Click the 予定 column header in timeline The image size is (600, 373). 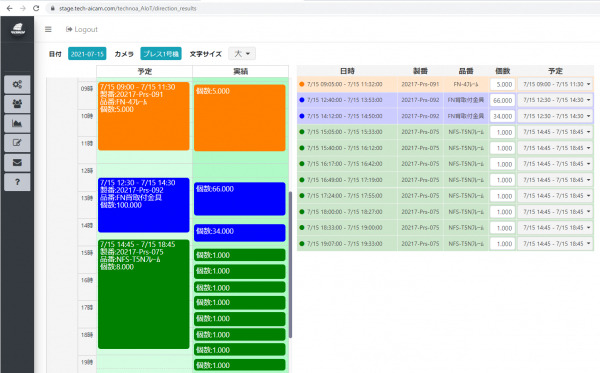pyautogui.click(x=145, y=72)
